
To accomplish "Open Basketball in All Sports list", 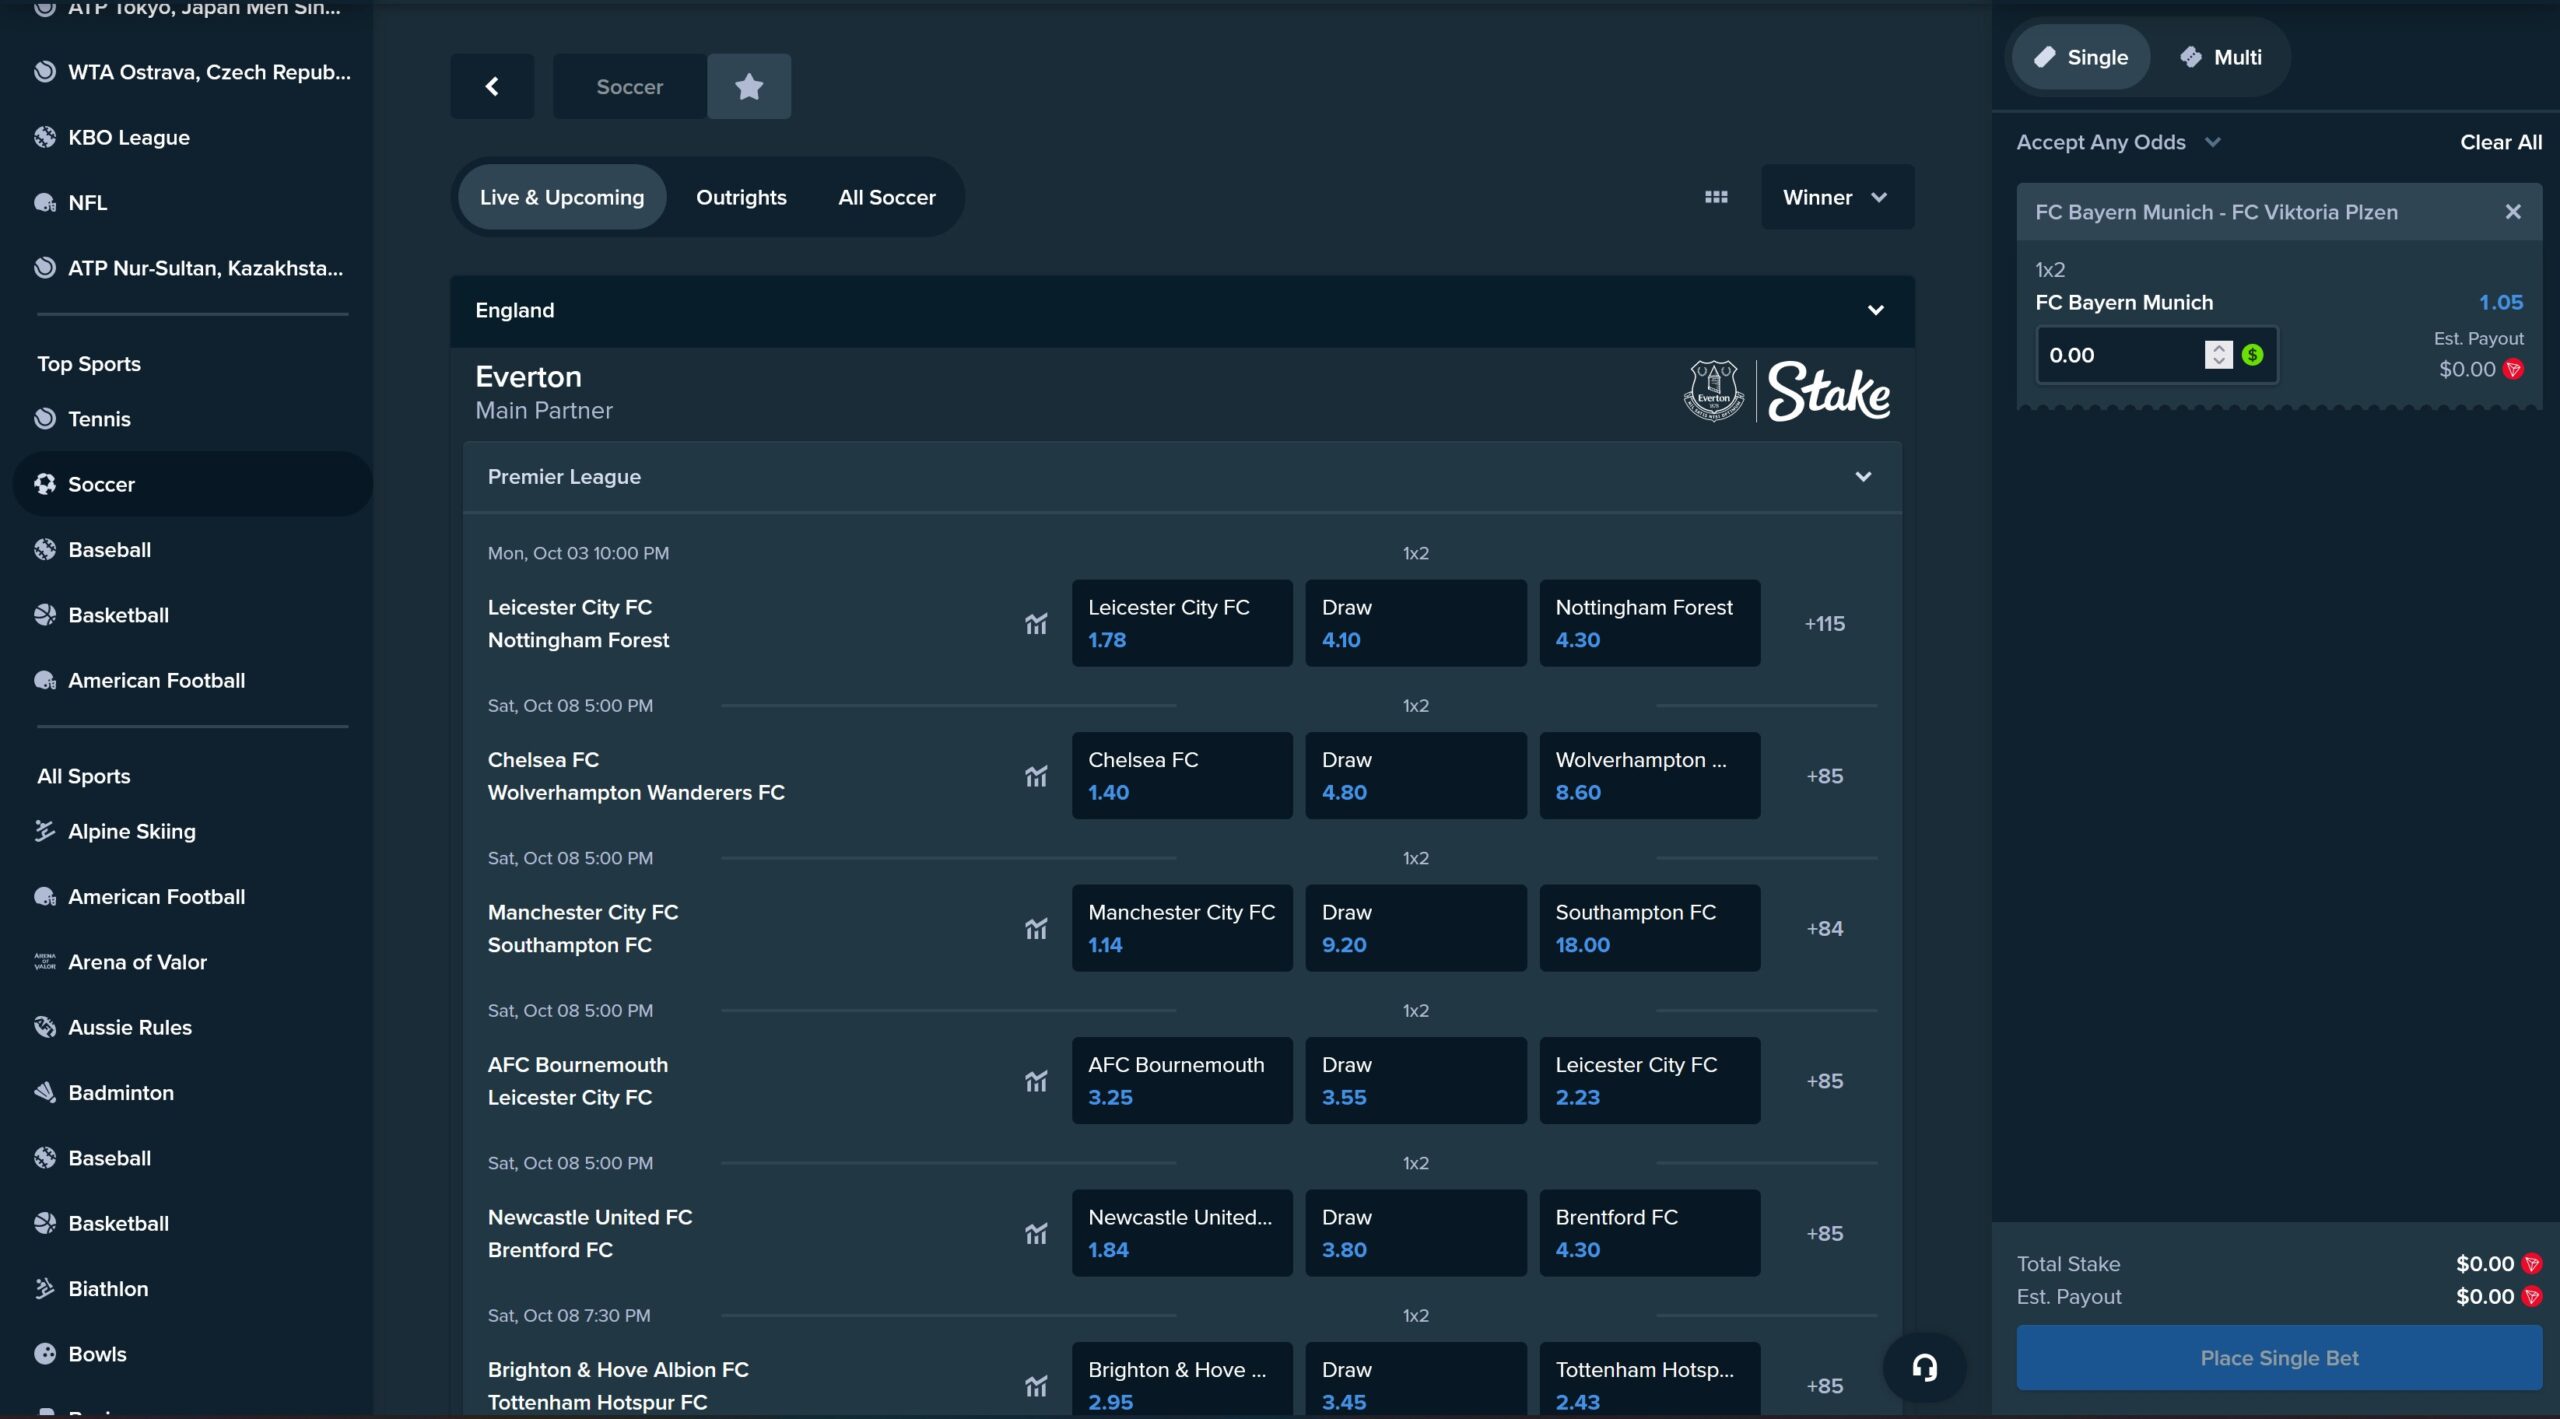I will [x=192, y=1223].
